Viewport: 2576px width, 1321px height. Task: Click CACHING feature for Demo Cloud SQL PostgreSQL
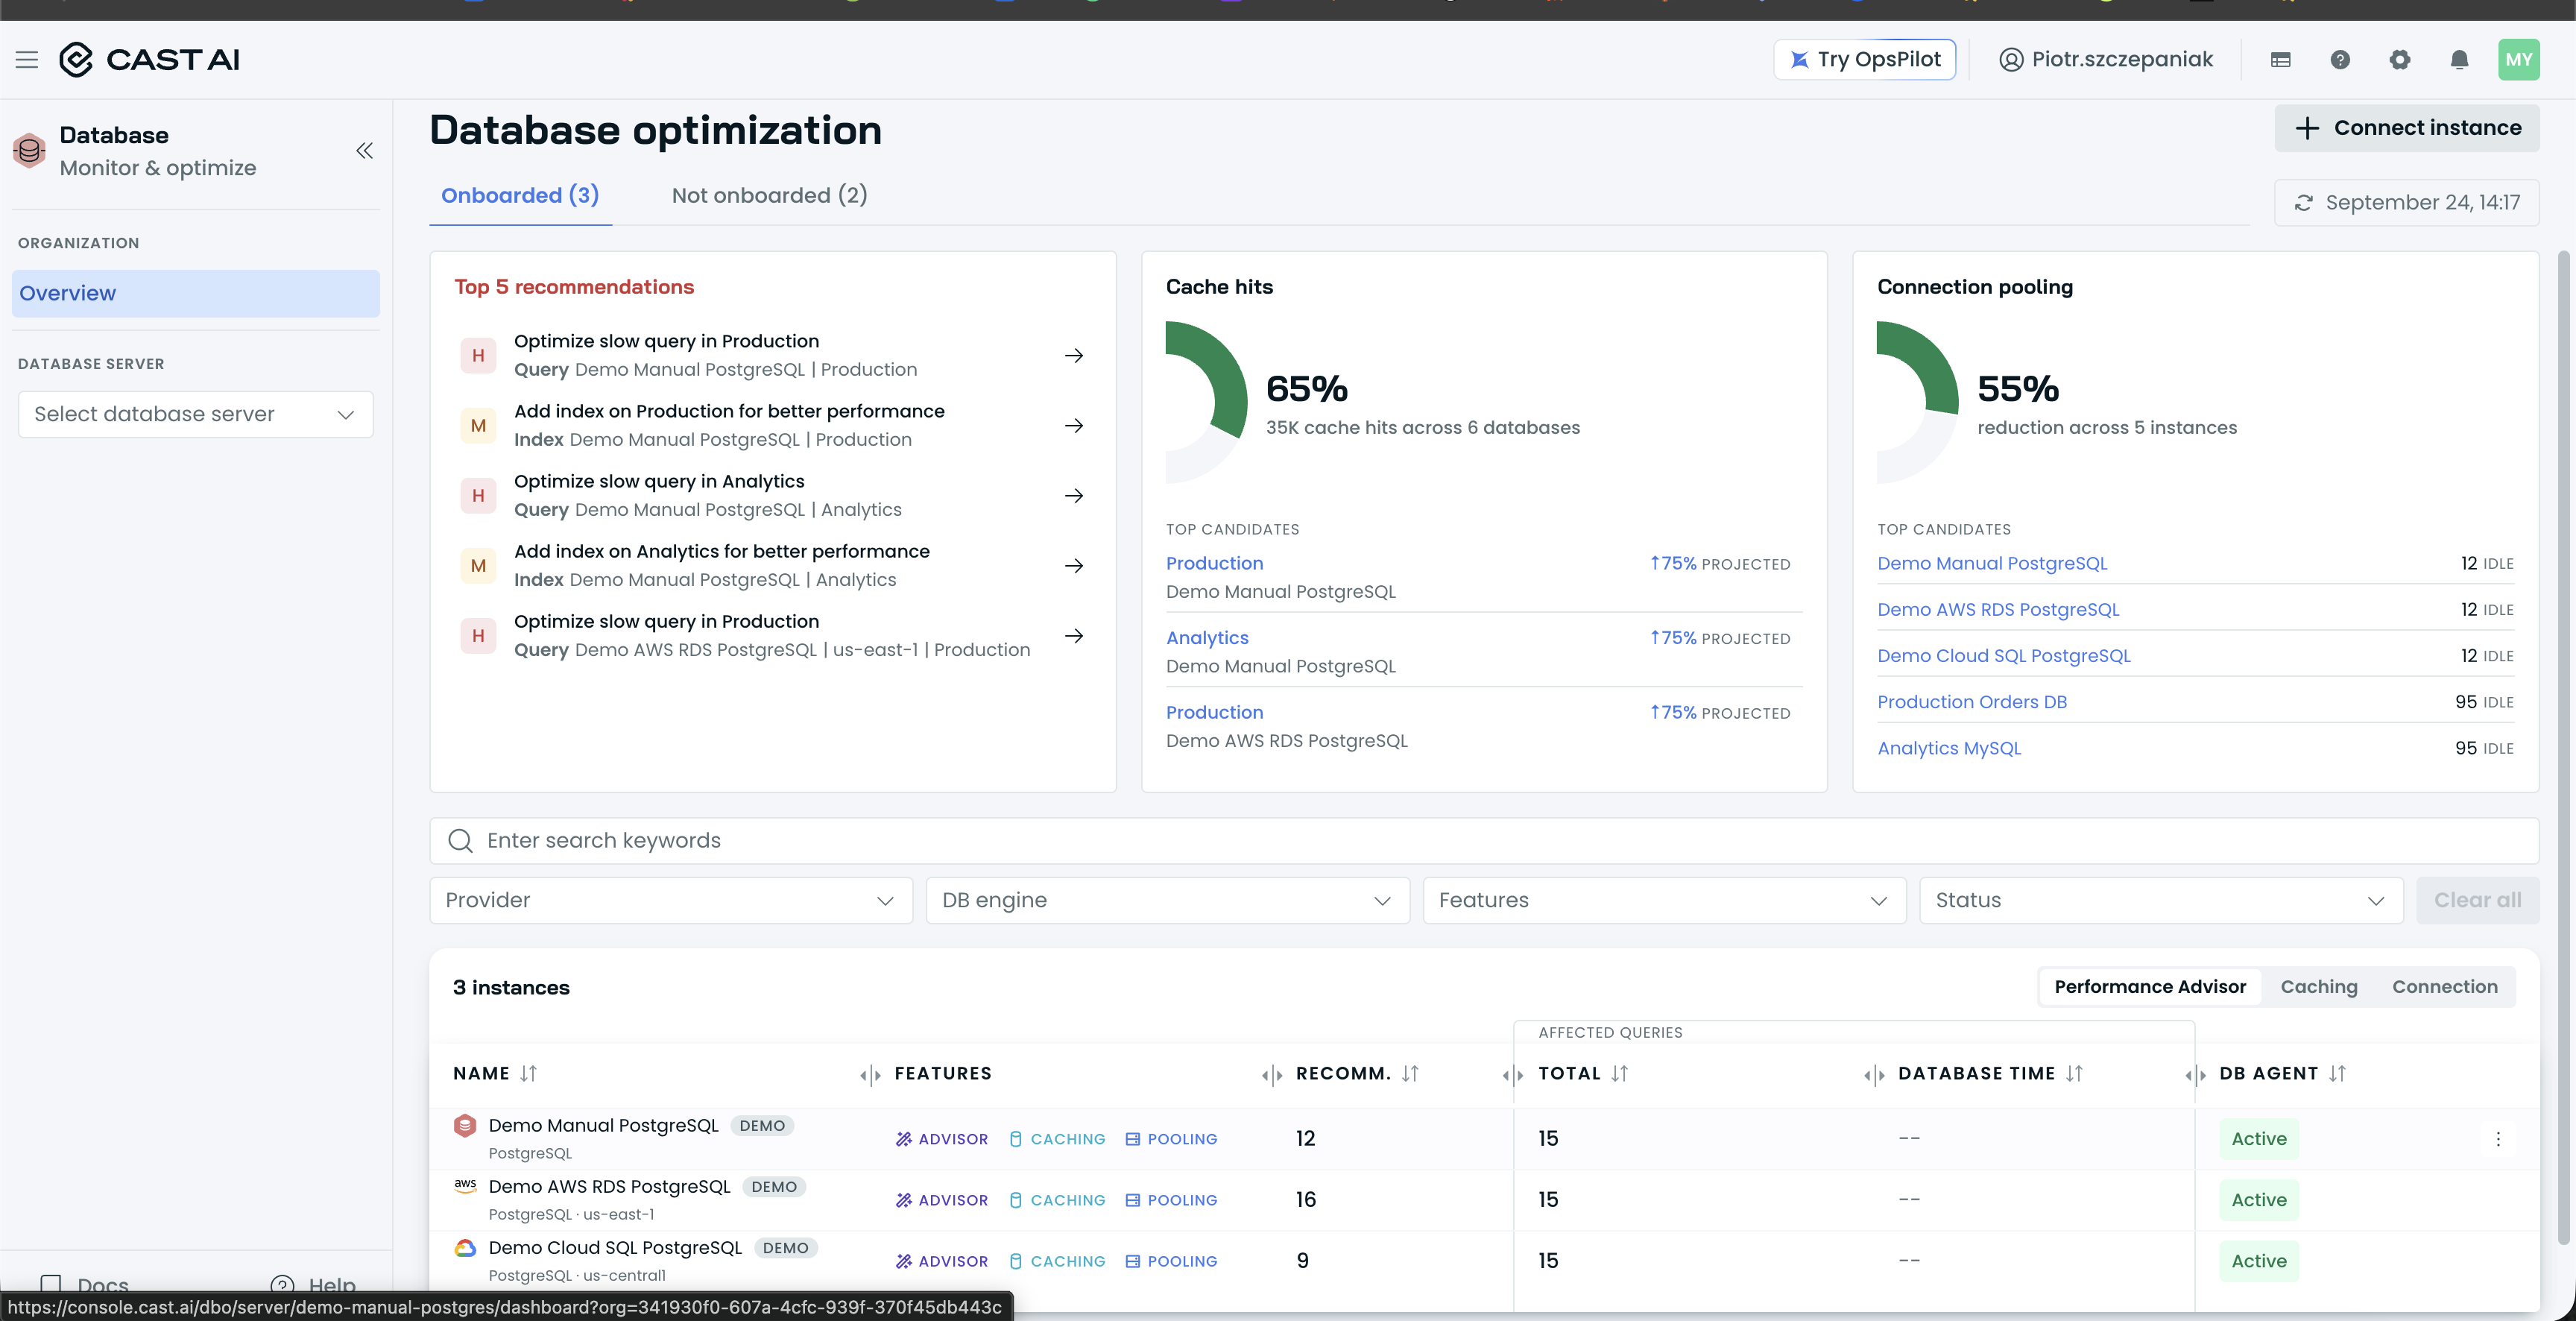1057,1261
